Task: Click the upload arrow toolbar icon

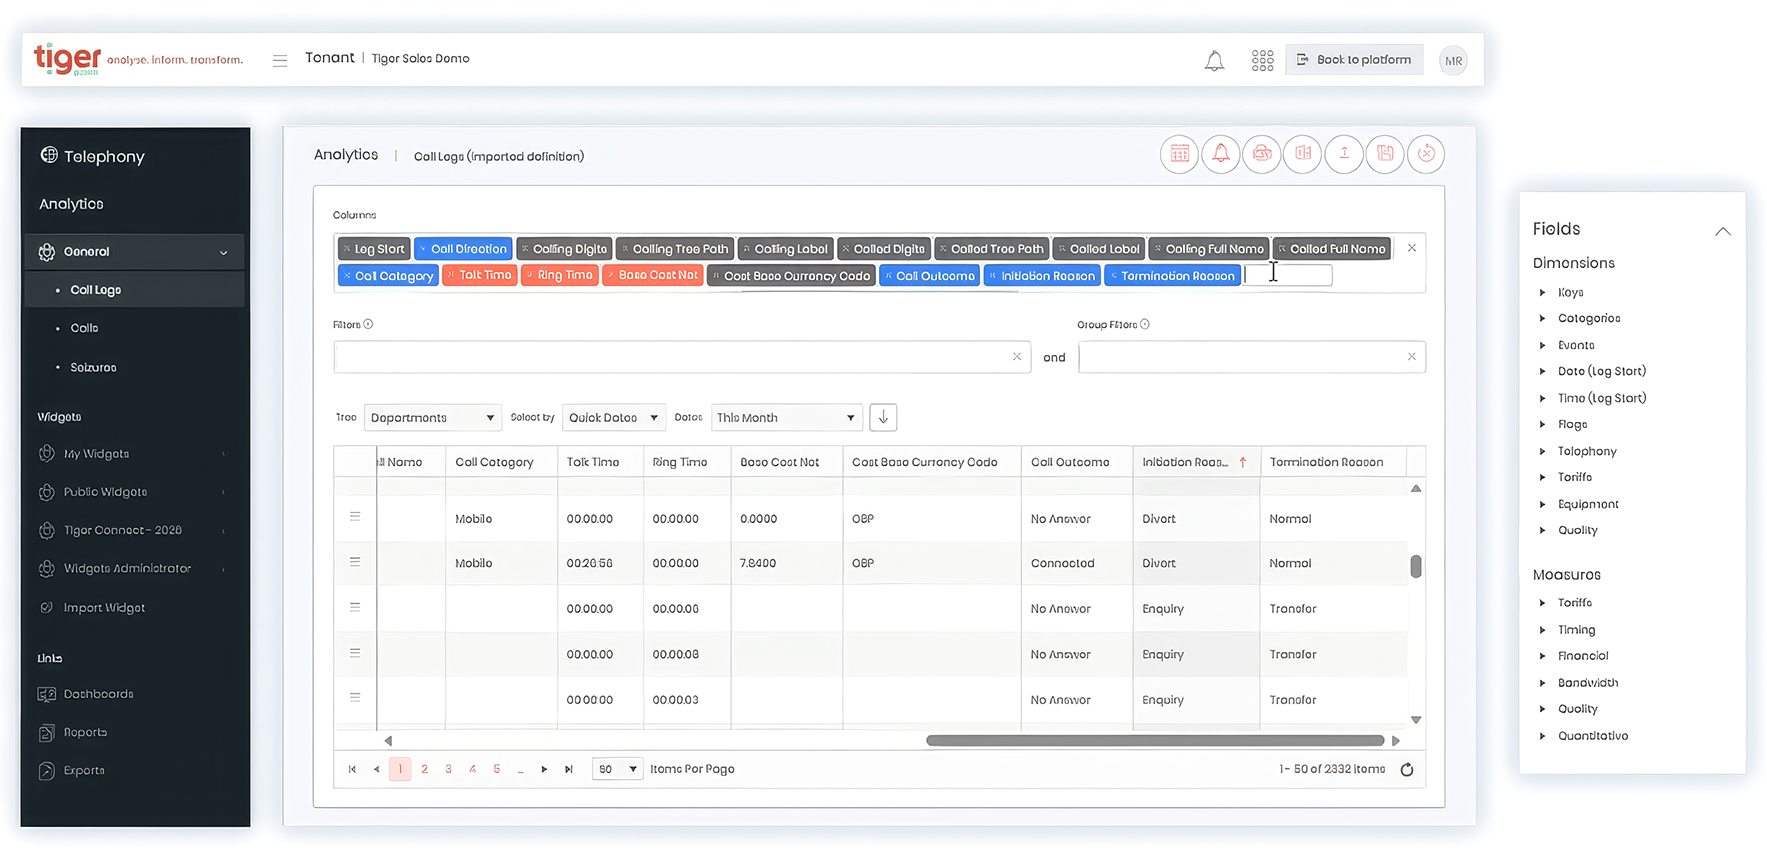Action: click(x=1344, y=154)
